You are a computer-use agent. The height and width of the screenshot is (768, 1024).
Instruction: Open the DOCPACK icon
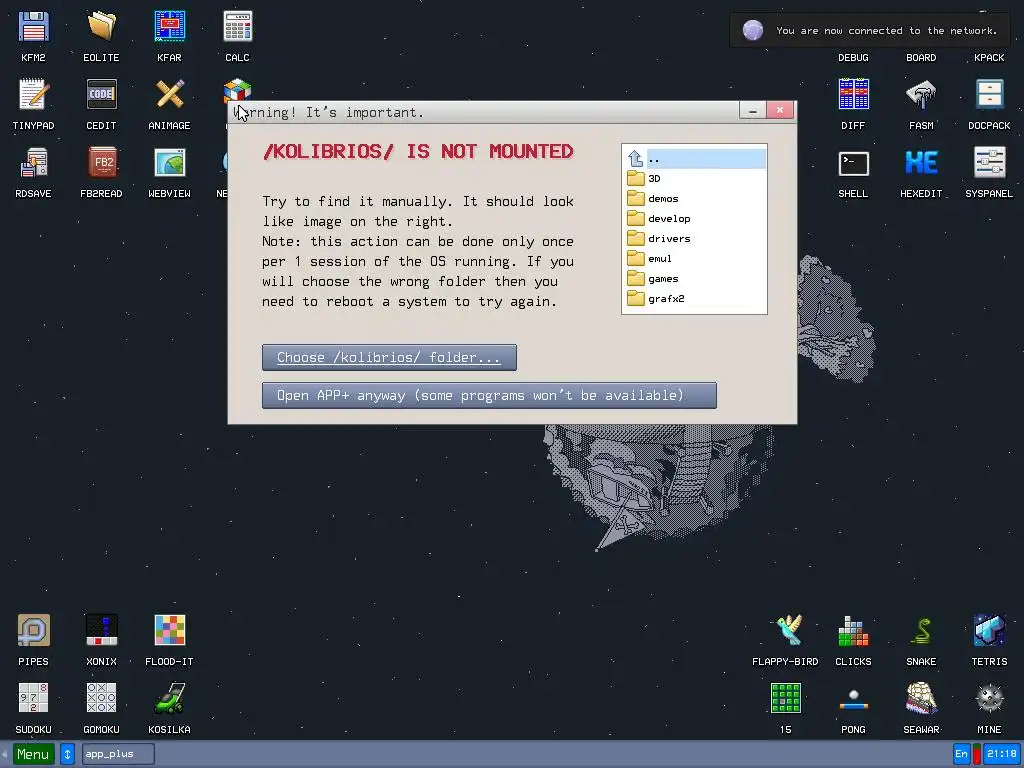click(989, 95)
